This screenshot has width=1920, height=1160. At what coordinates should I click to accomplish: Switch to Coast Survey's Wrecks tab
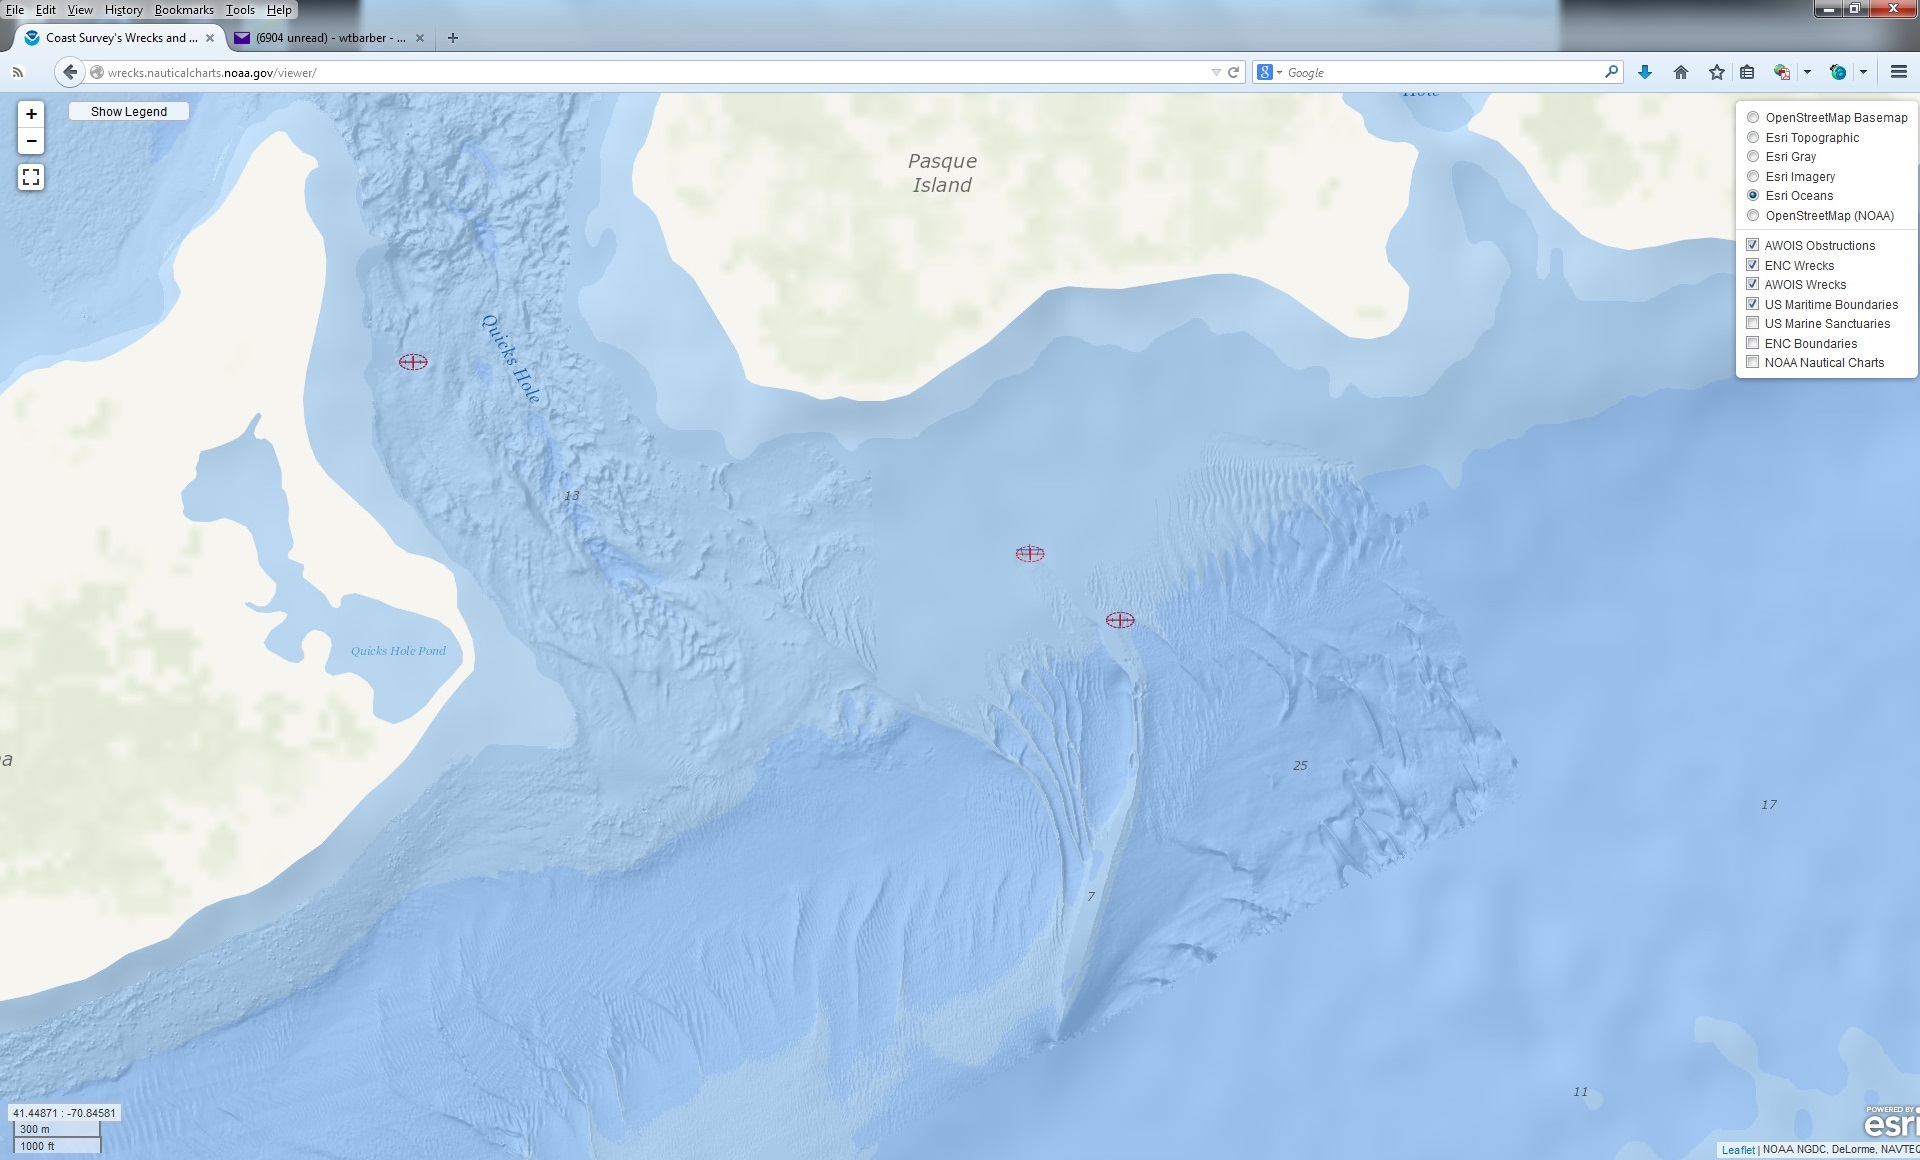click(121, 38)
